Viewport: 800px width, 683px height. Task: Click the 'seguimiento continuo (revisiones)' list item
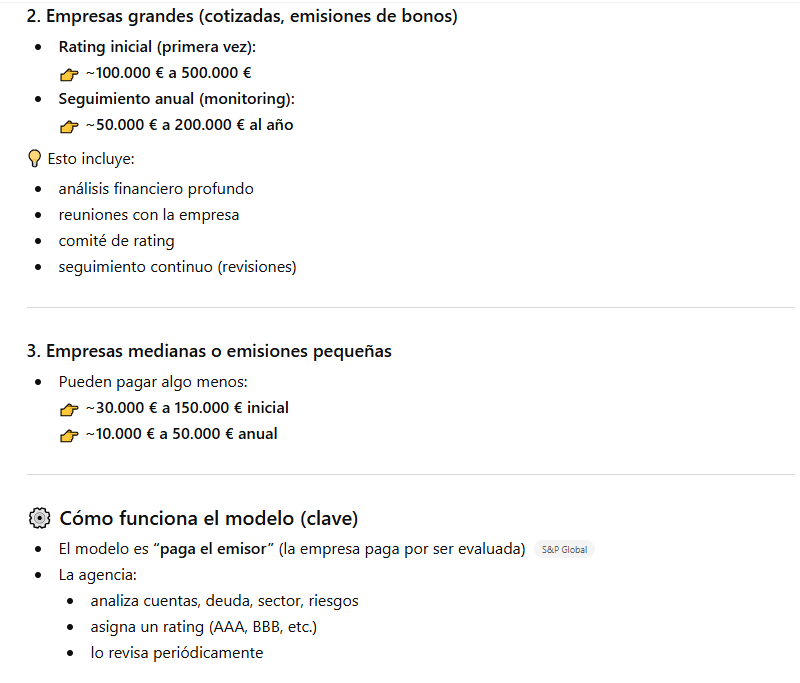click(x=177, y=266)
